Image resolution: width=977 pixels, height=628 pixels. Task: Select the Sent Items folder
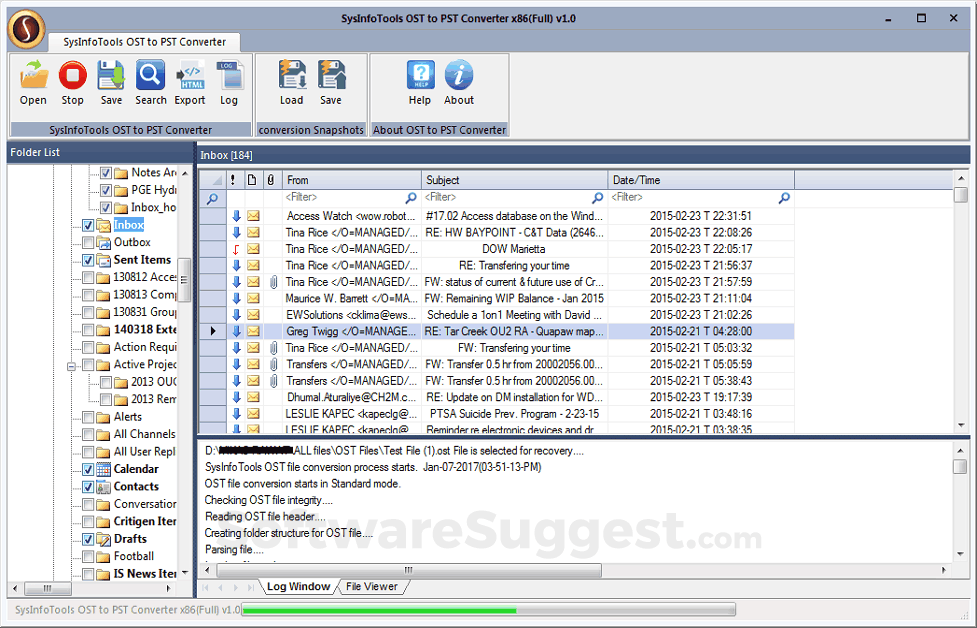(x=142, y=260)
